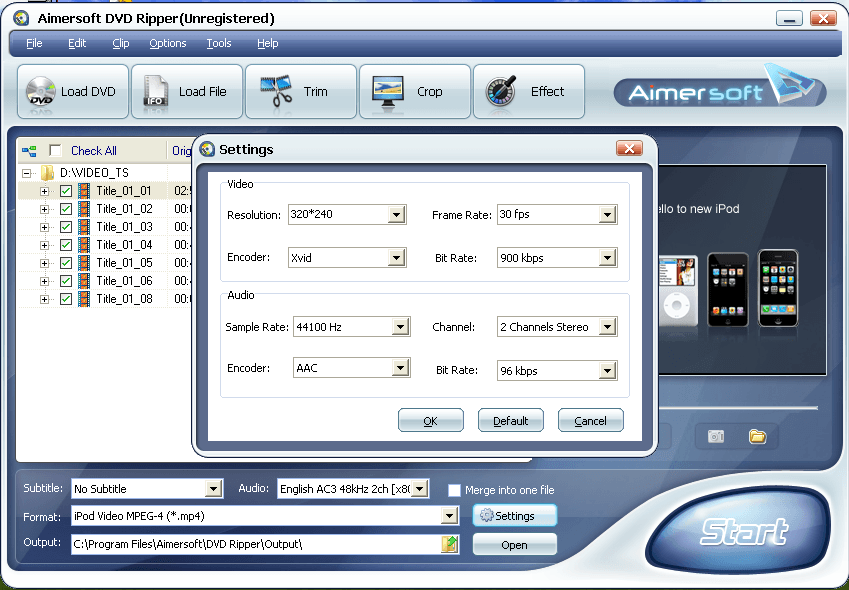Screen dimensions: 849x590
Task: Open the Crop tool
Action: coord(388,92)
